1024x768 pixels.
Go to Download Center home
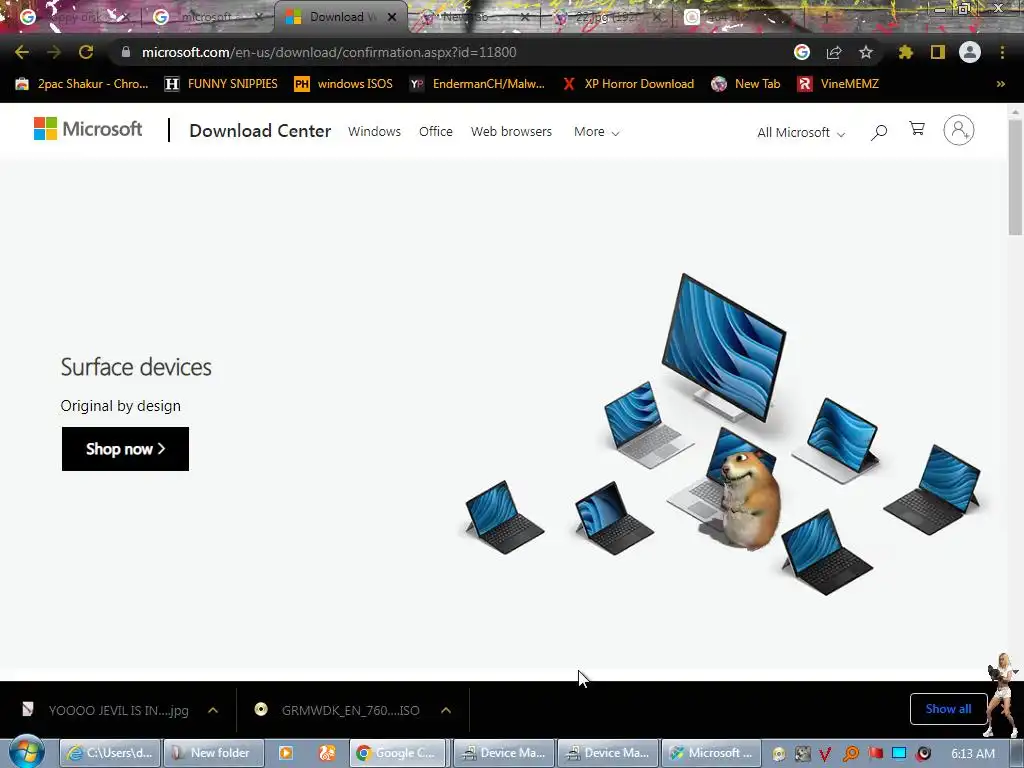point(260,131)
